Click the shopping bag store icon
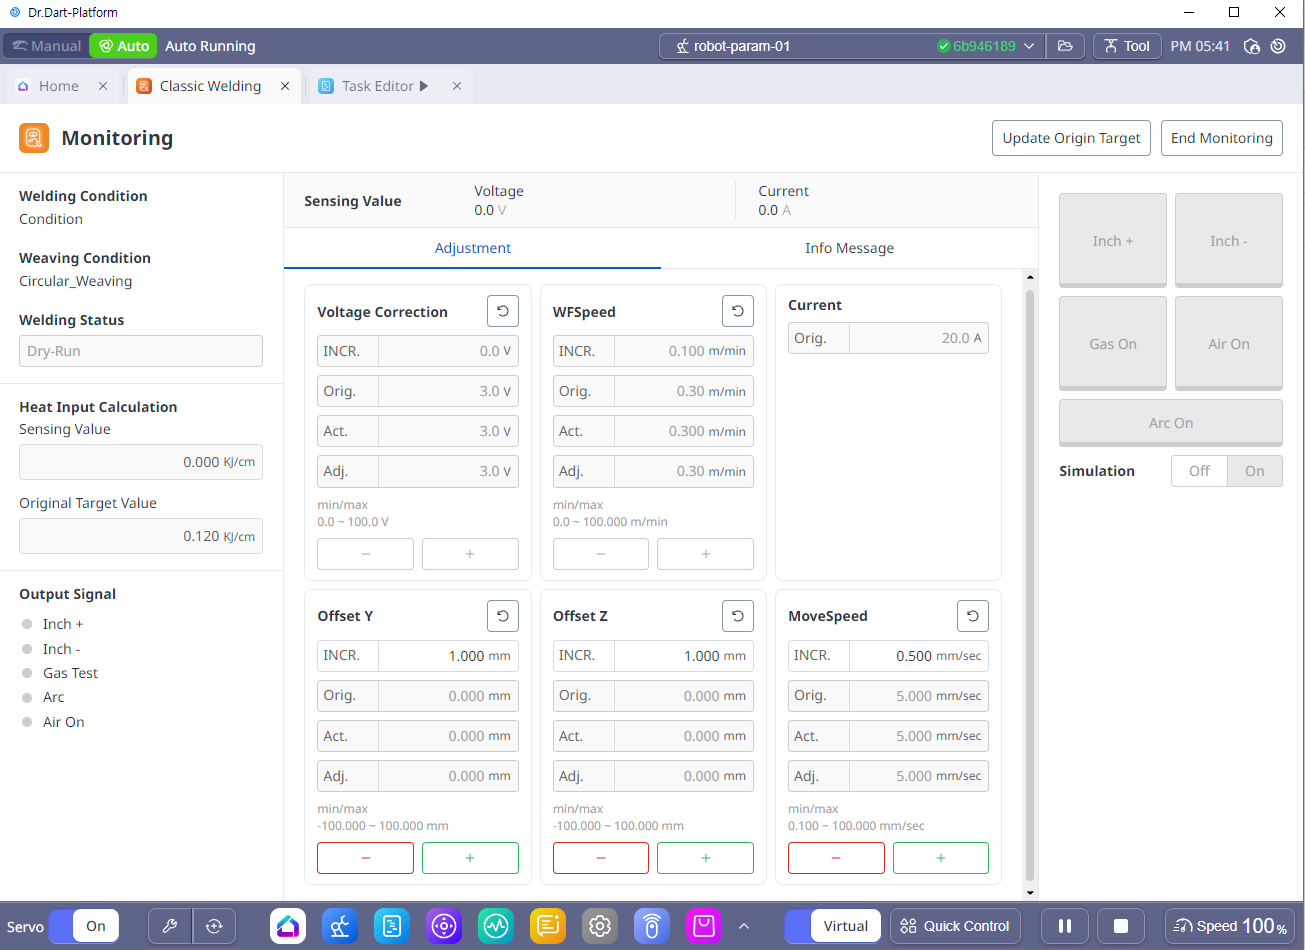Screen dimensions: 1305x950 (704, 926)
